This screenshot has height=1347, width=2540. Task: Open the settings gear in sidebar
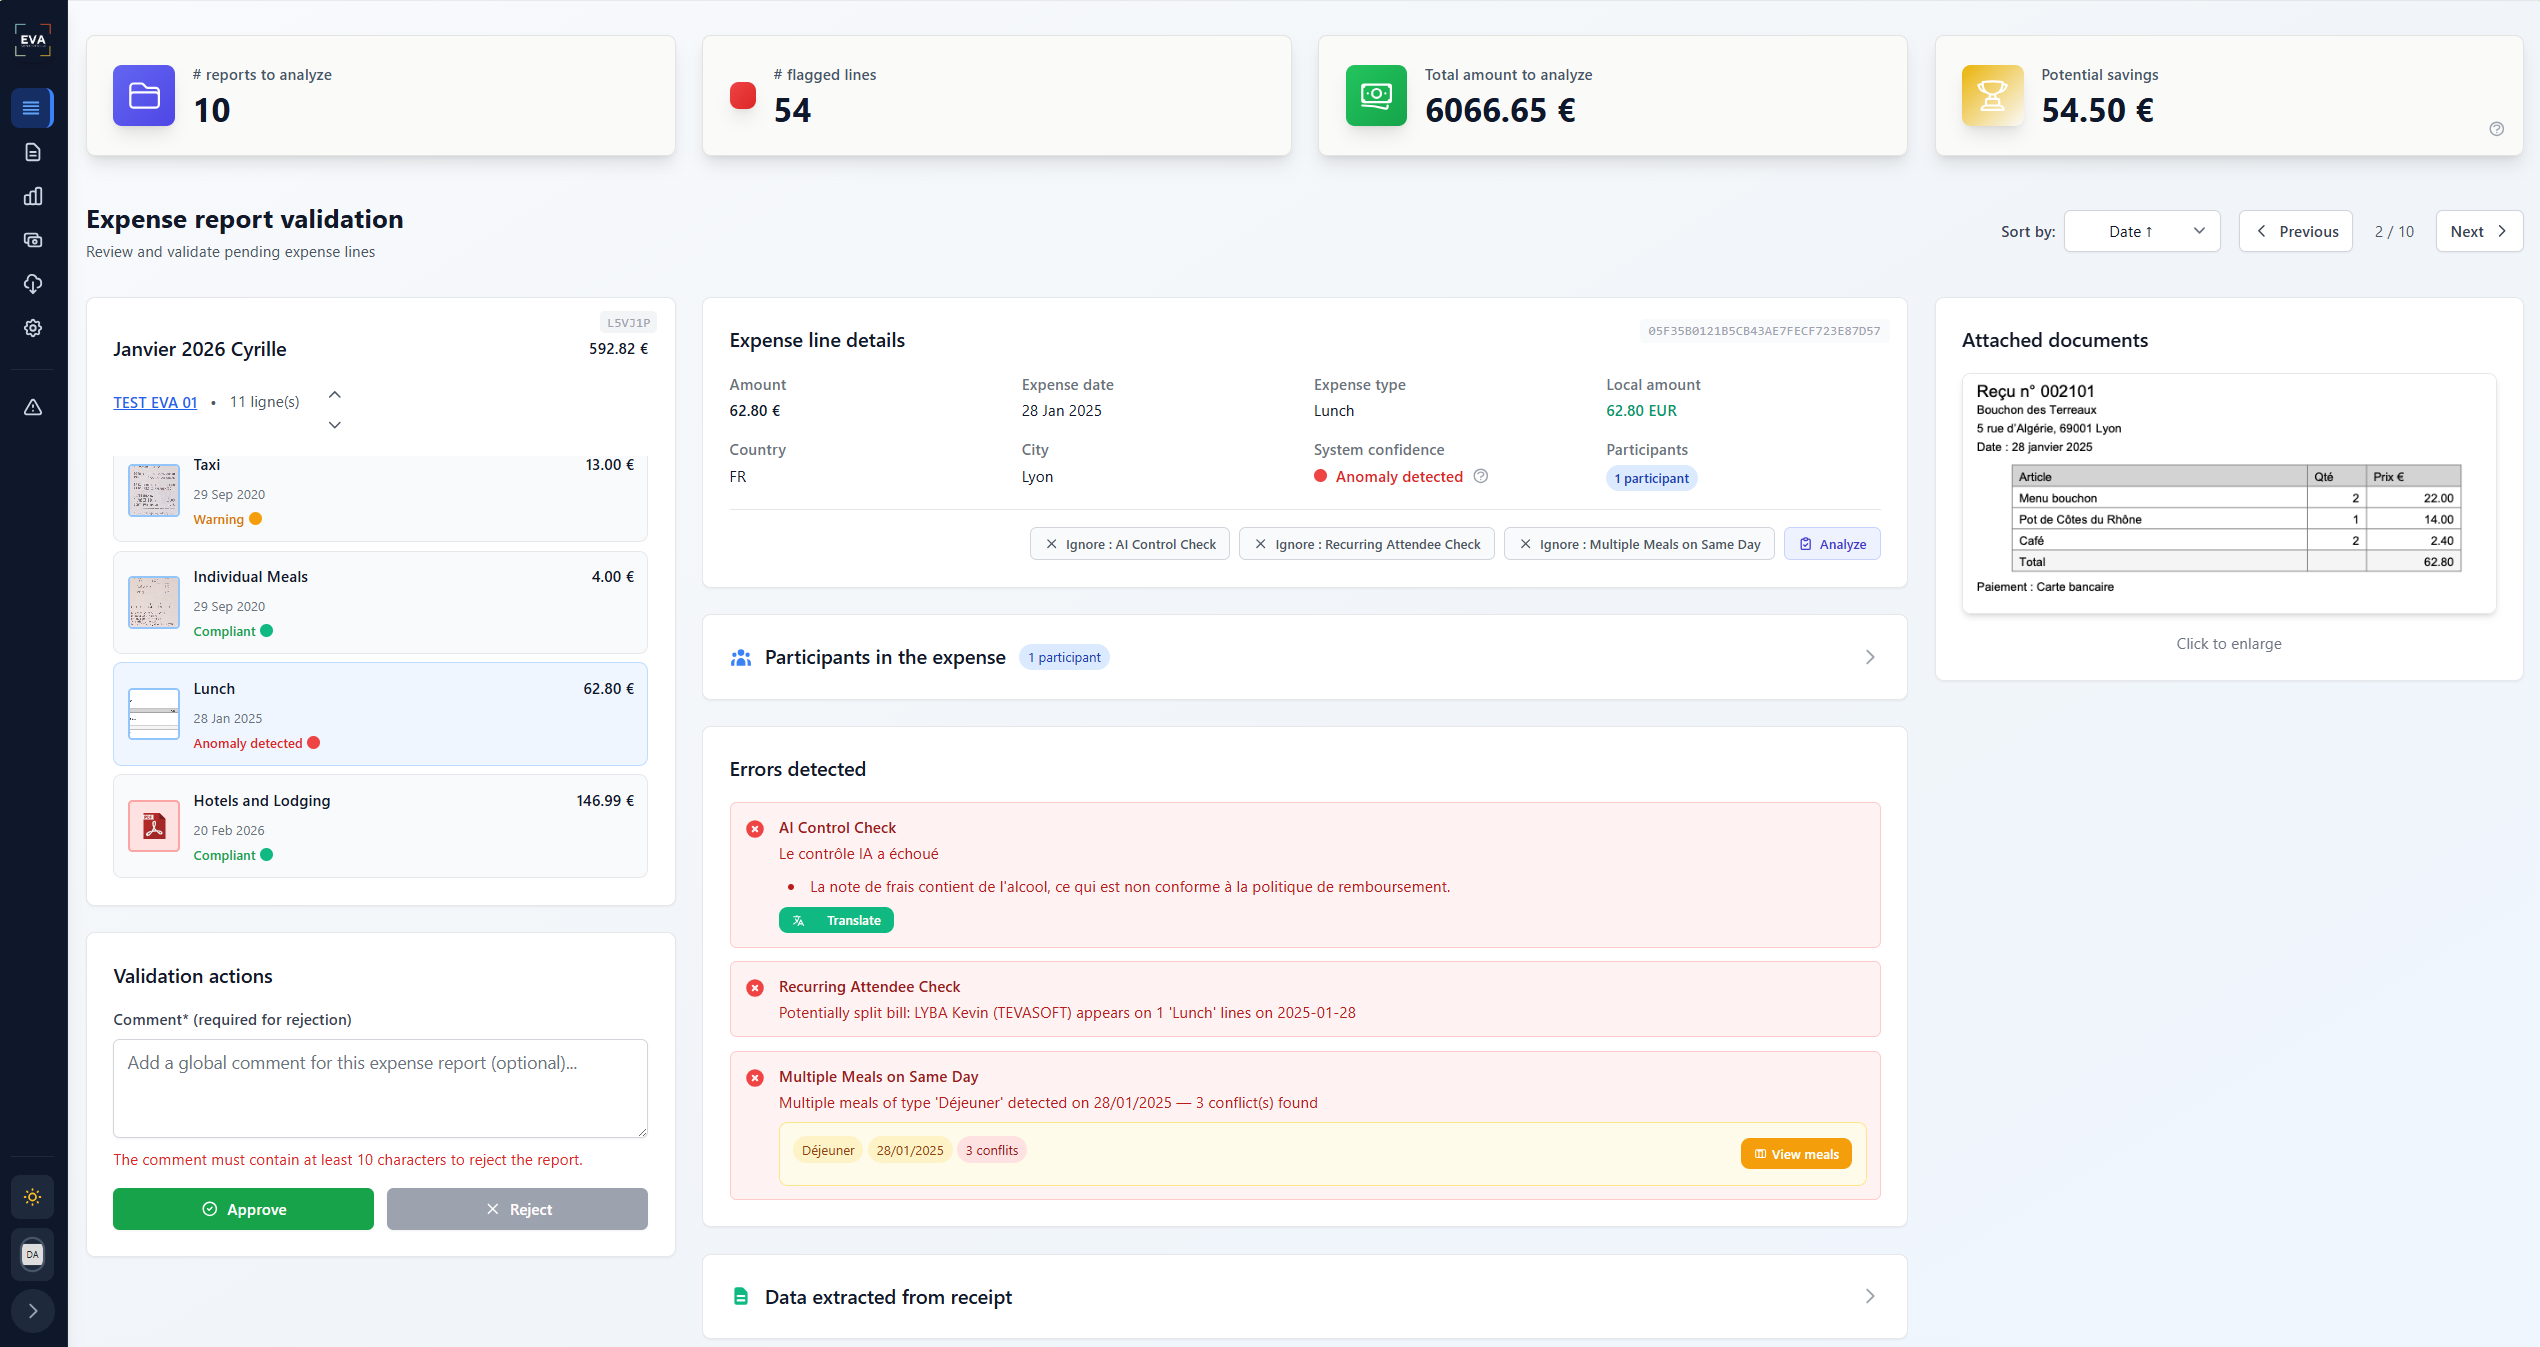33,328
